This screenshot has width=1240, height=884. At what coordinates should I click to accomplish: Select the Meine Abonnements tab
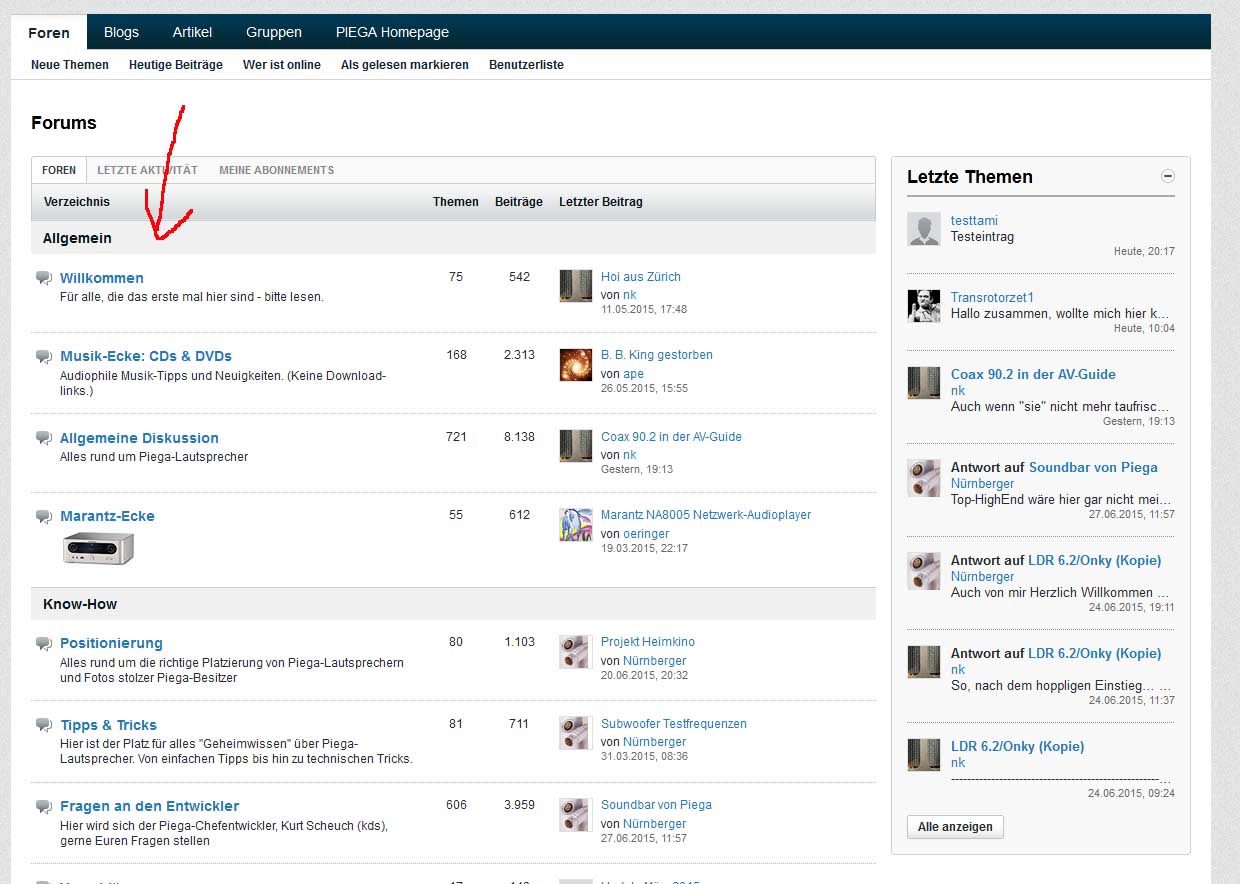276,170
